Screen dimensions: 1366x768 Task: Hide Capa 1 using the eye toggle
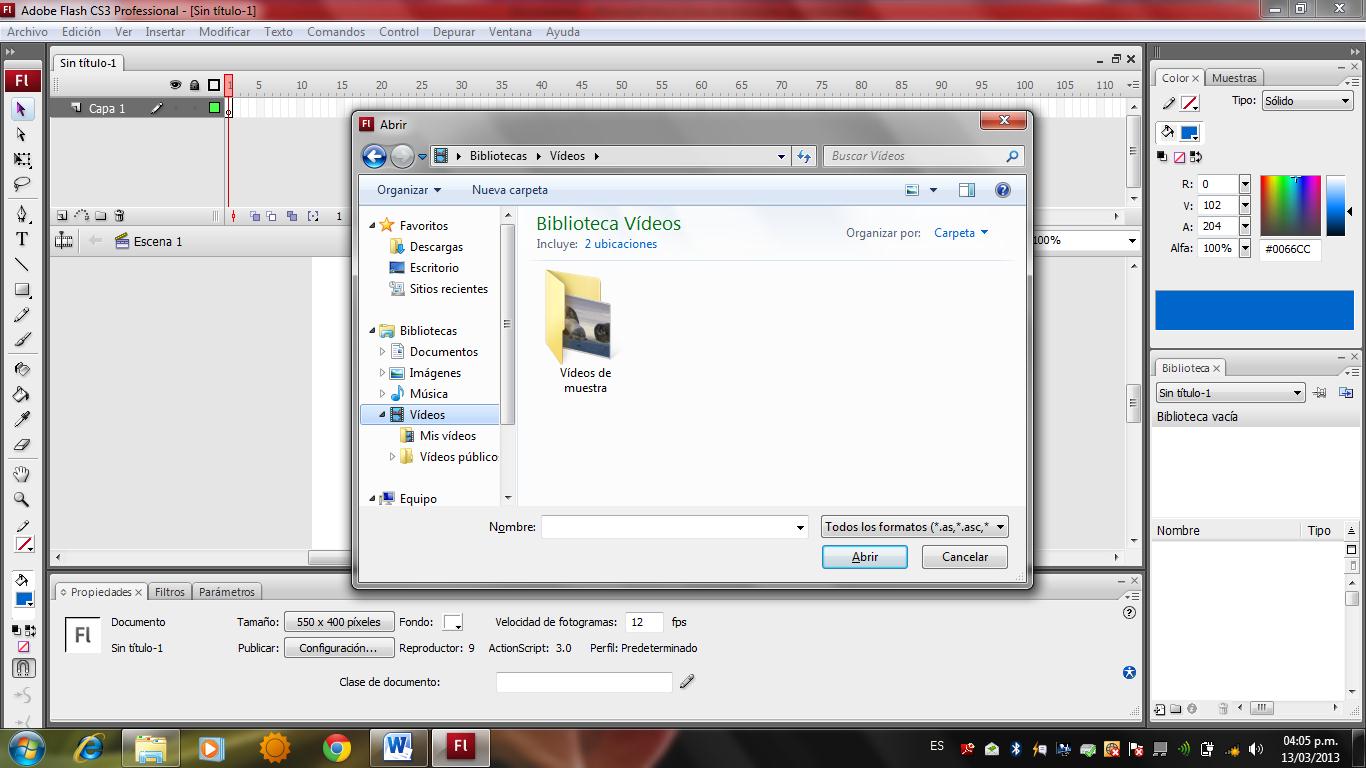(x=175, y=107)
